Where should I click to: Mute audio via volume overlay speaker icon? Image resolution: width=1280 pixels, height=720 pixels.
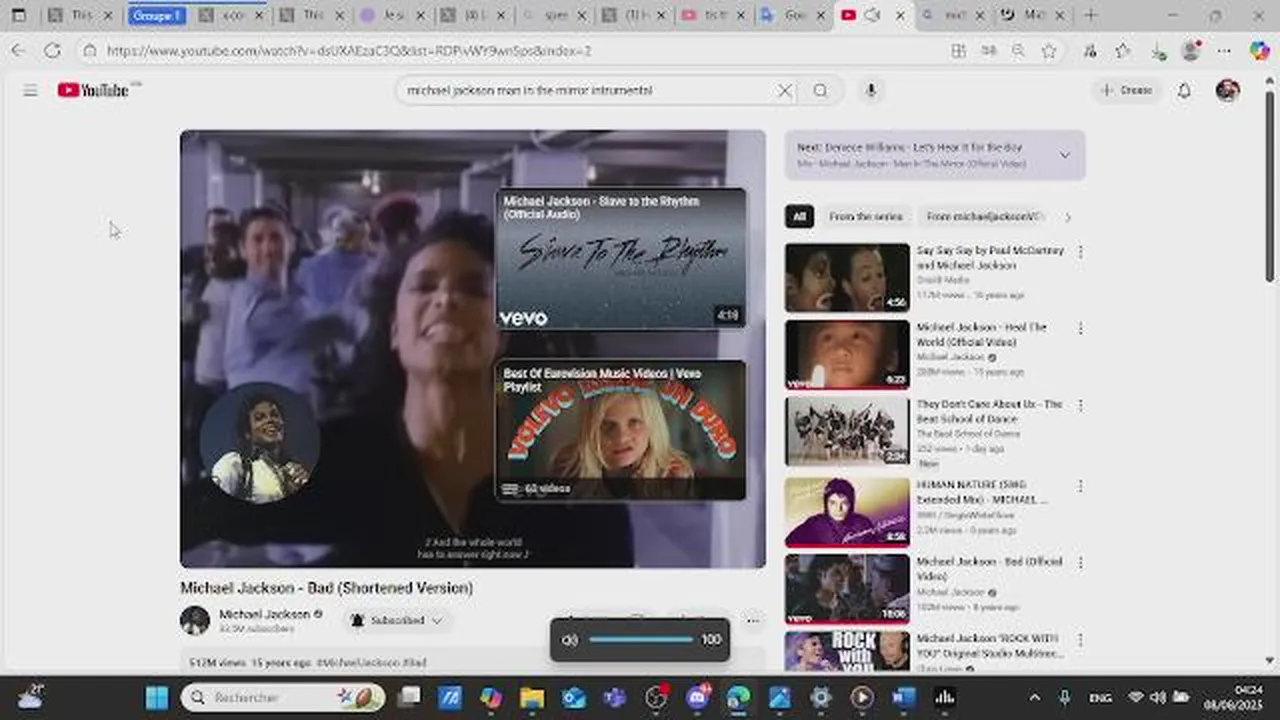point(570,640)
